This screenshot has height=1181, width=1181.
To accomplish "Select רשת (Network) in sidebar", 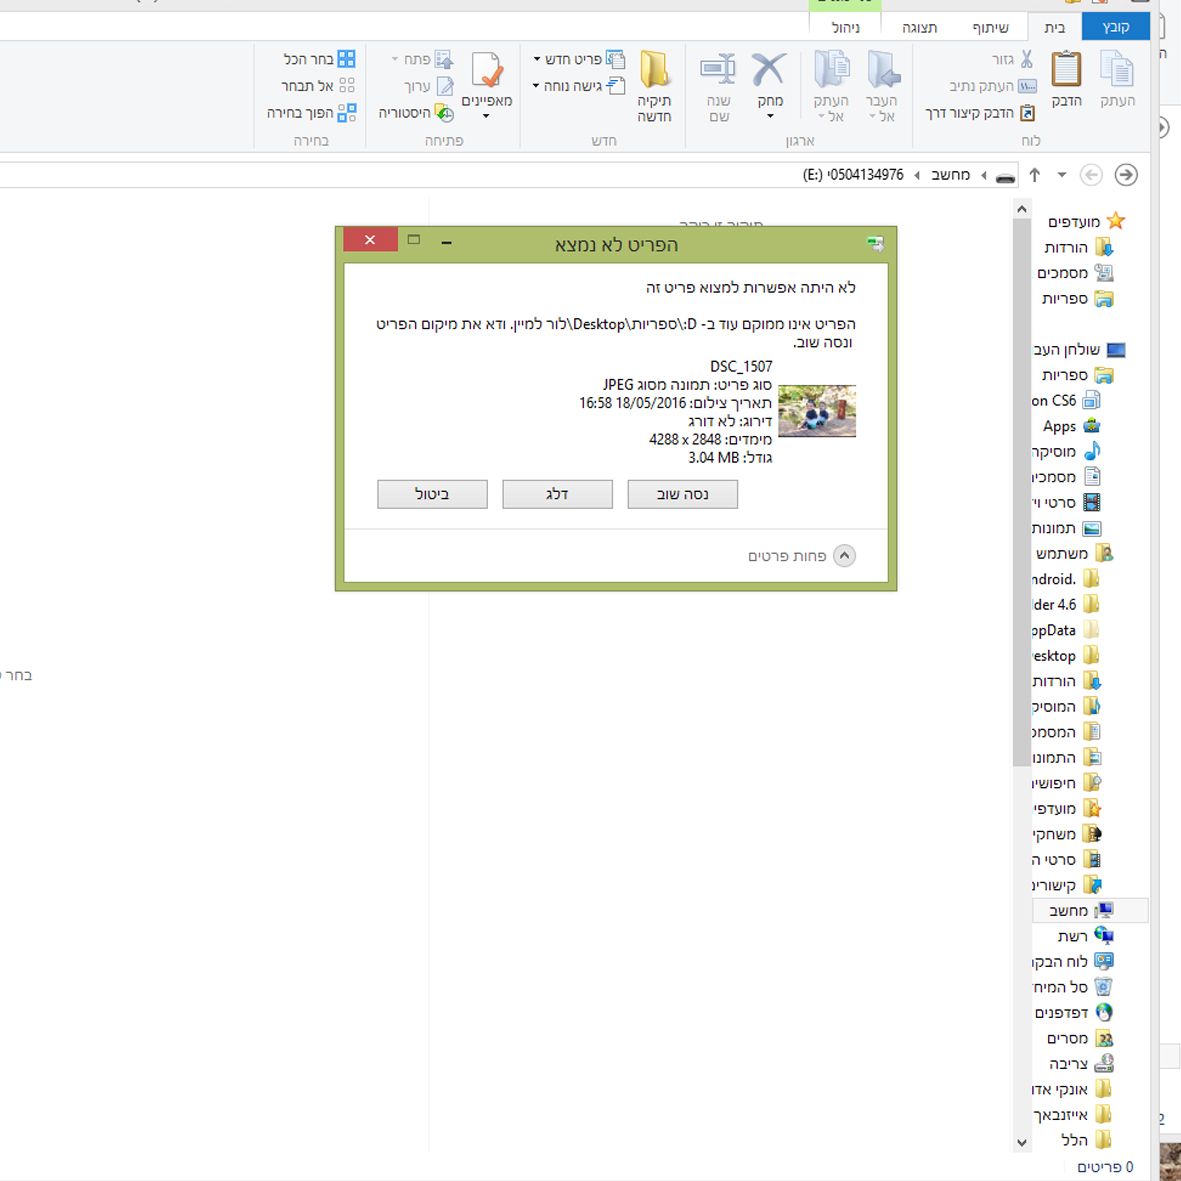I will (x=1085, y=936).
